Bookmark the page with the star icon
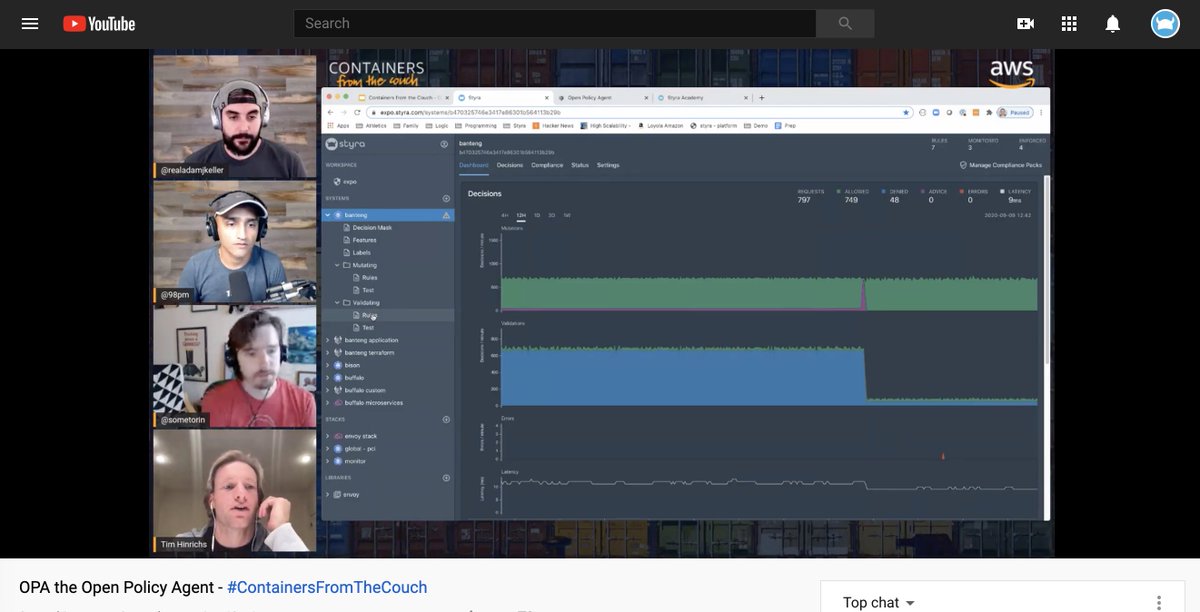This screenshot has height=612, width=1200. [x=906, y=113]
